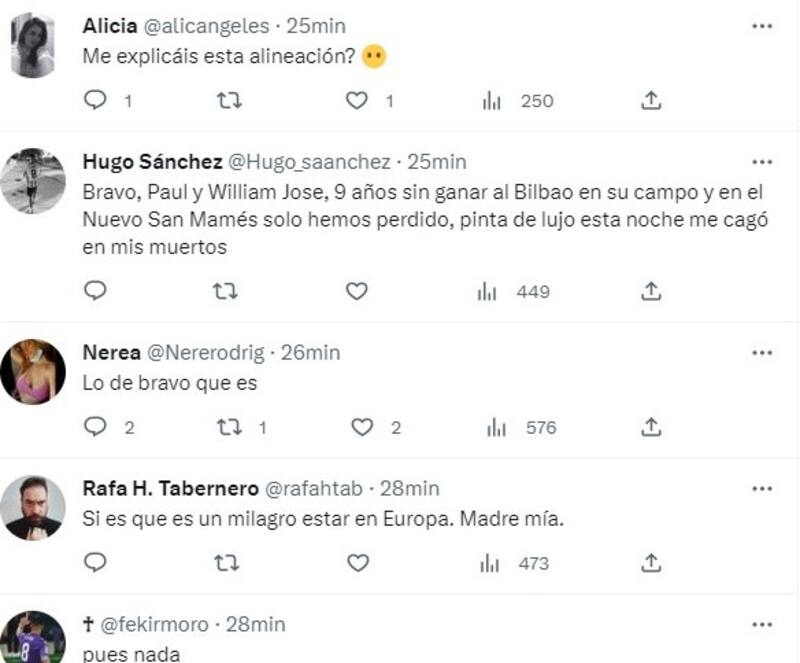Screen dimensions: 800x663
Task: Open more options on Alicia's tweet
Action: point(762,25)
